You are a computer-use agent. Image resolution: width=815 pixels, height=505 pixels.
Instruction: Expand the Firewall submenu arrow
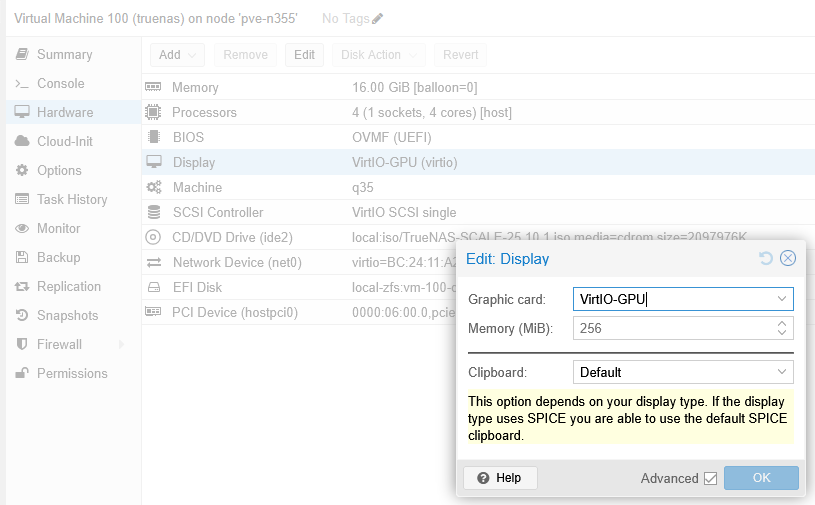click(122, 345)
